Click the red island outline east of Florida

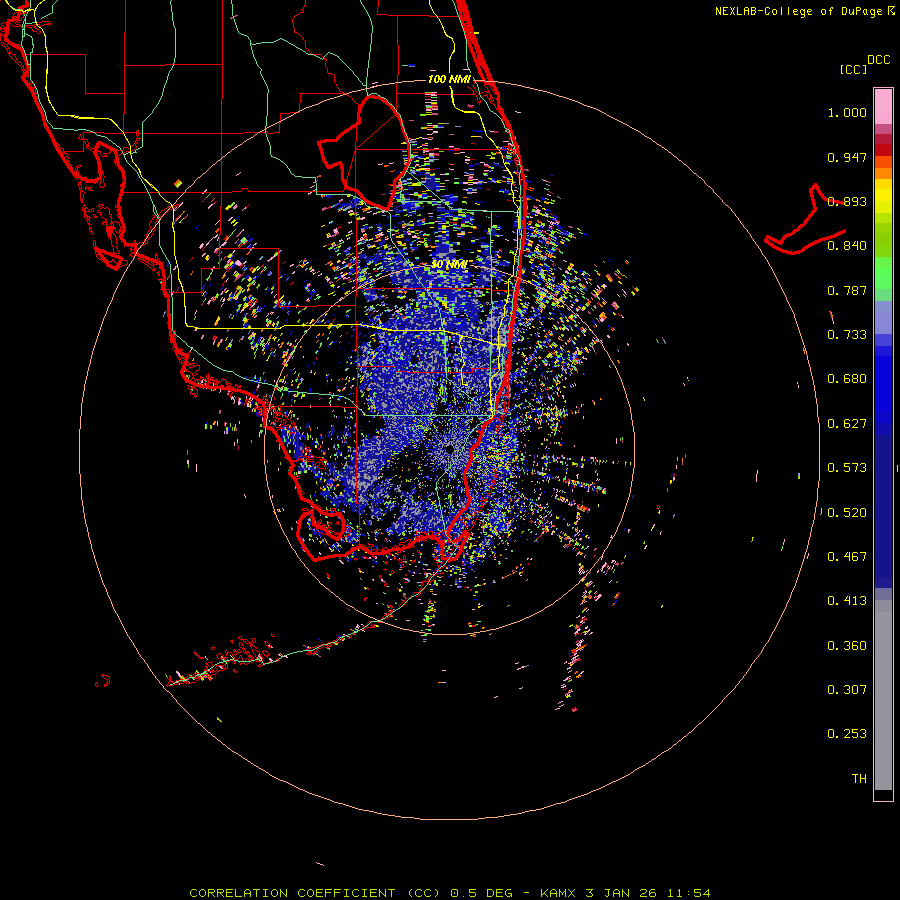[805, 221]
